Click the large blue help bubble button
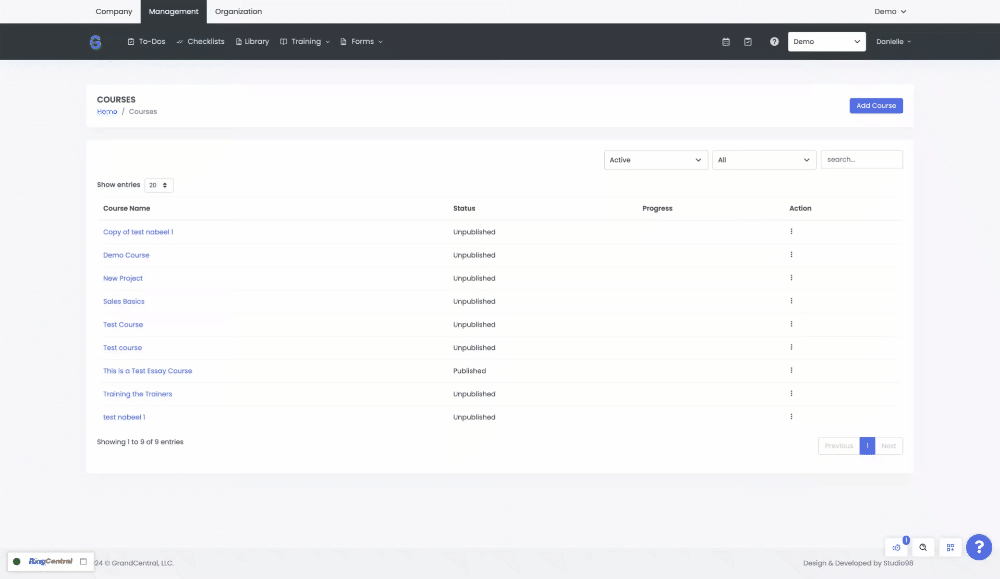 pos(979,547)
